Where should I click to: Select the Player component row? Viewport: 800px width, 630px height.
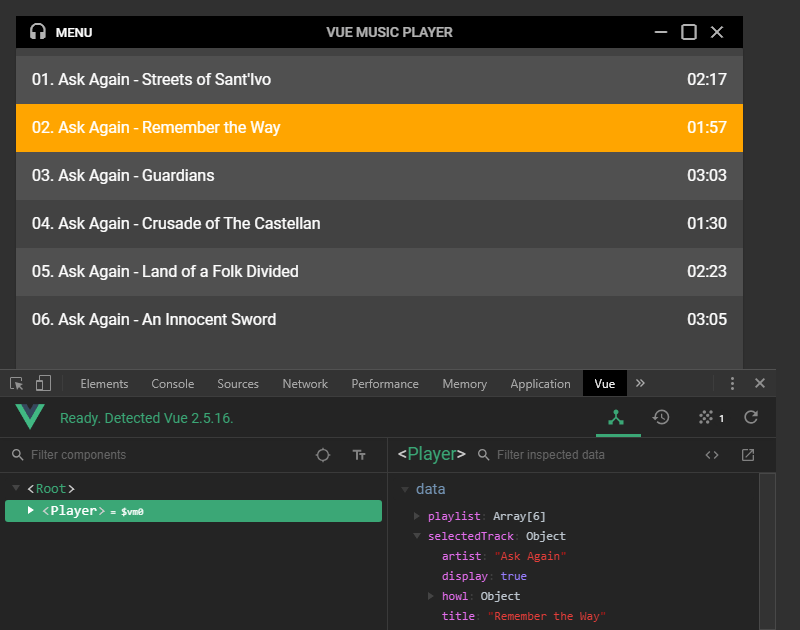click(x=193, y=511)
